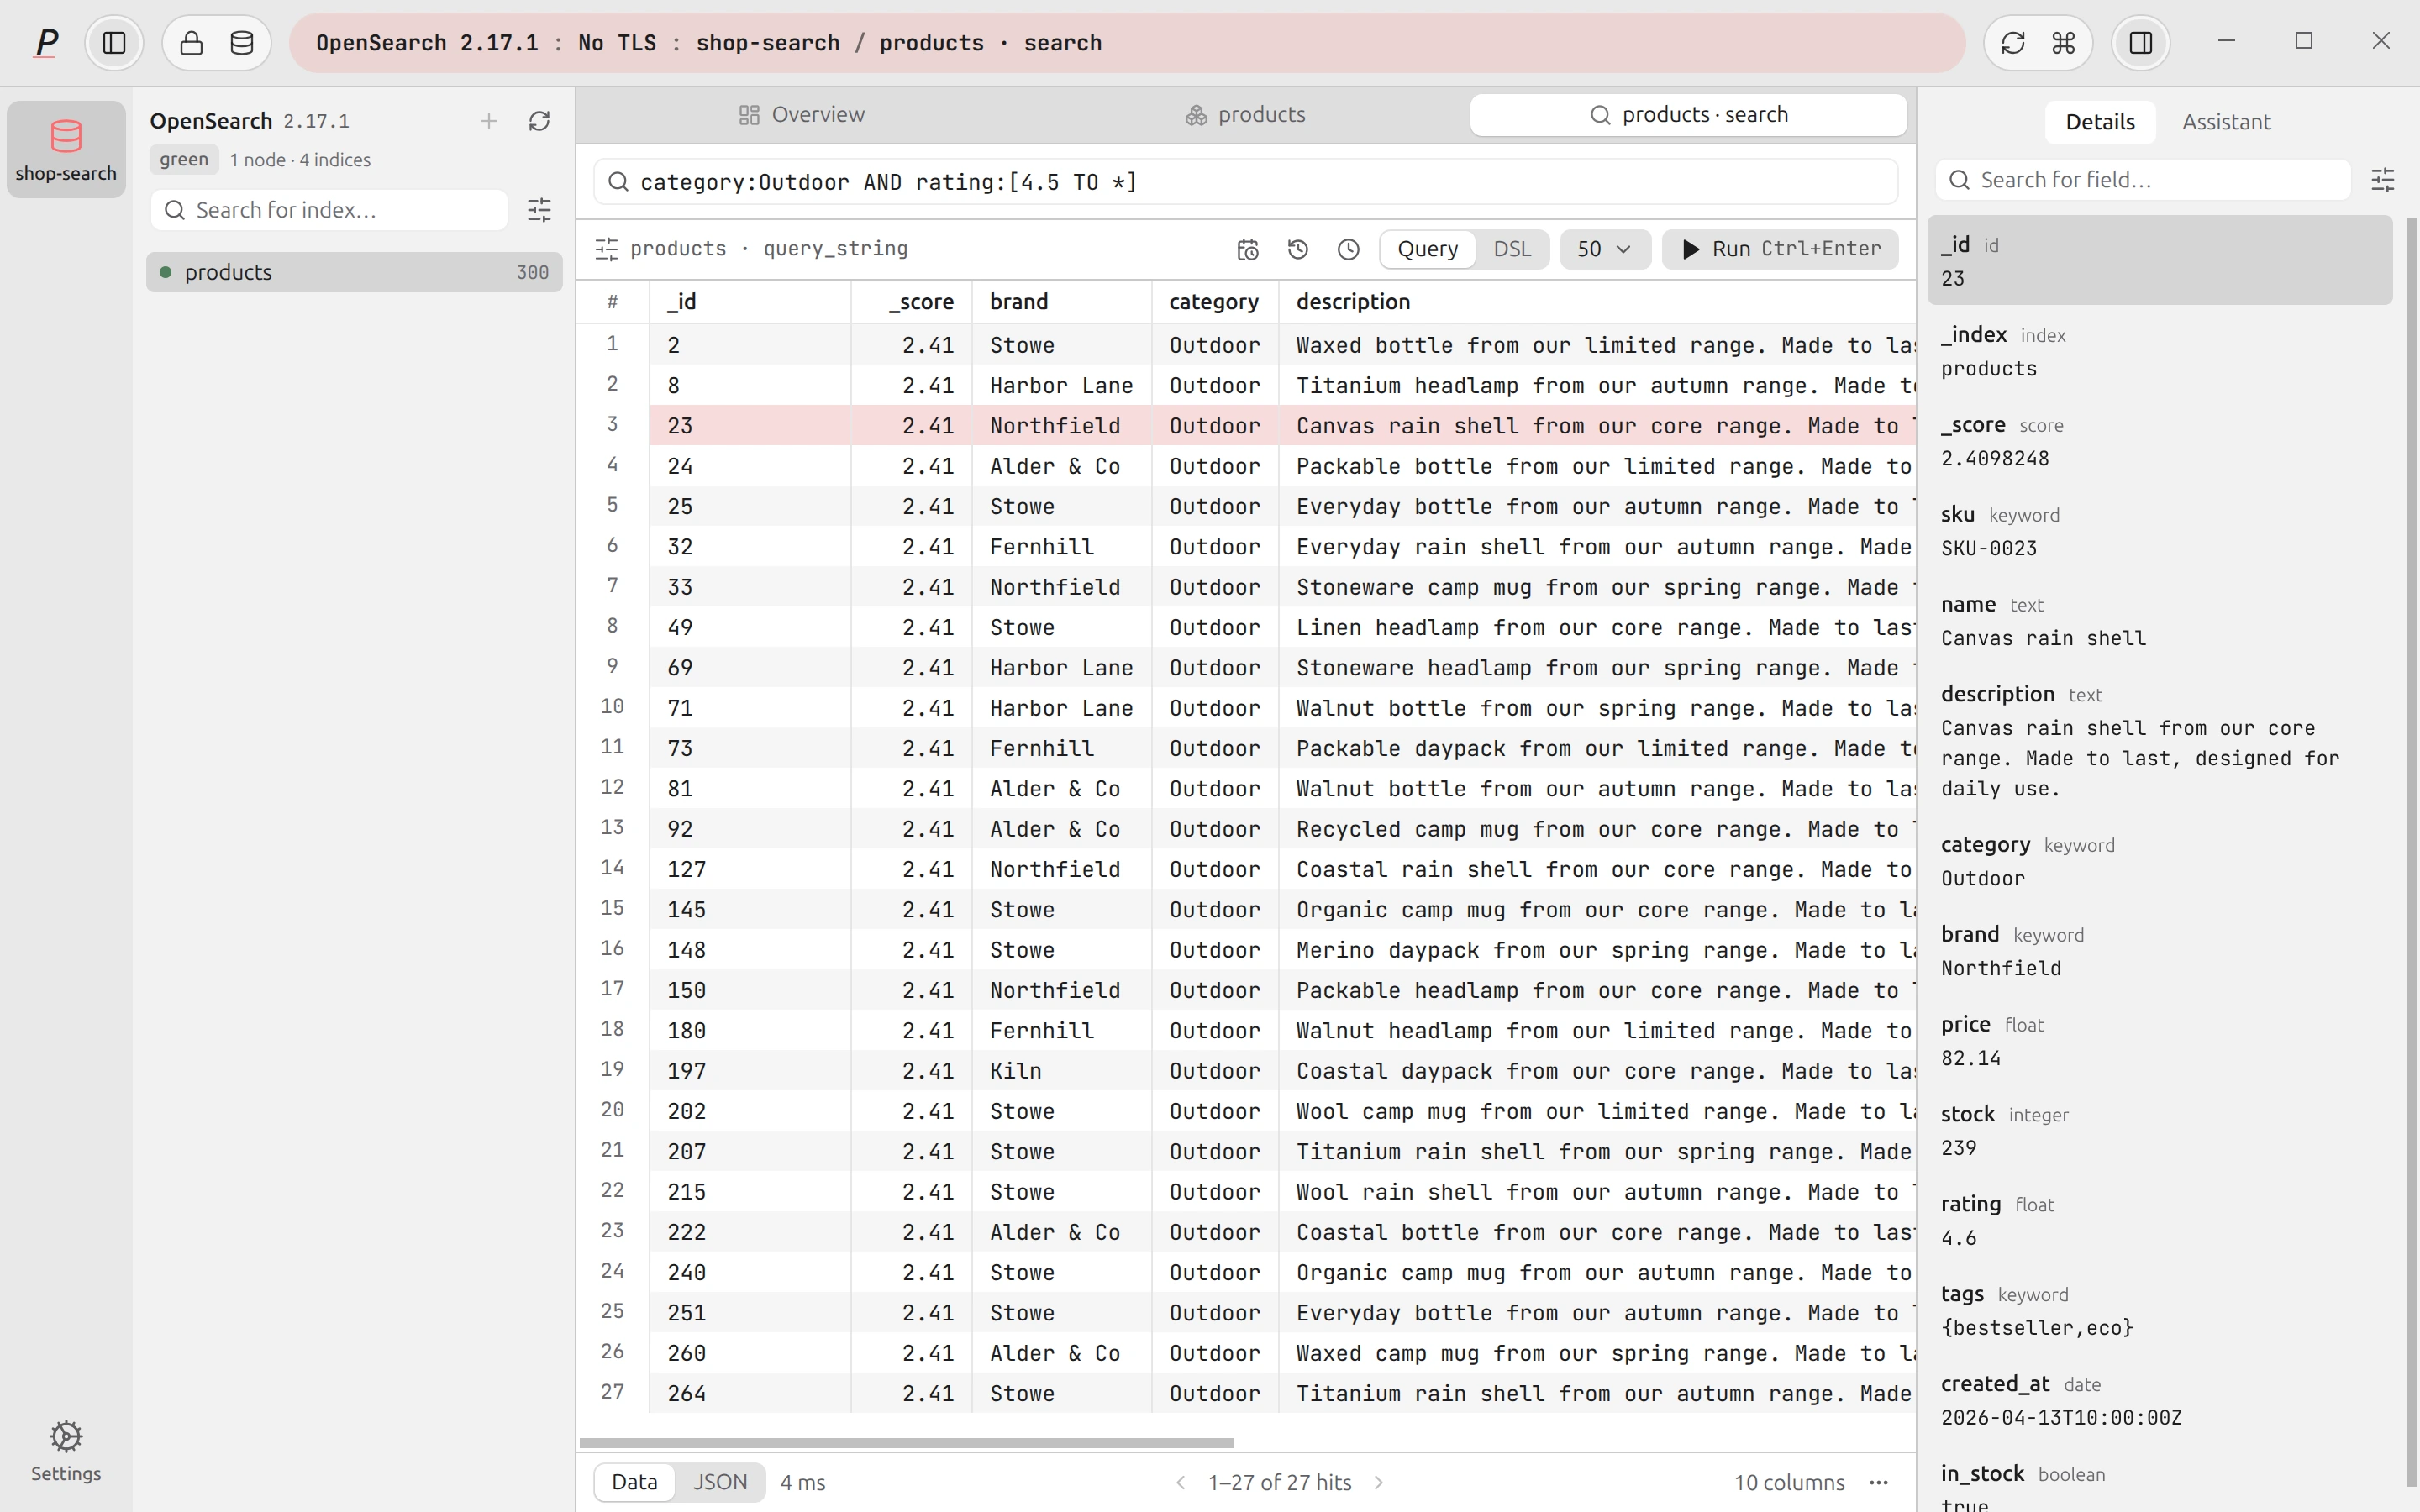Select the products index with 300 docs

[x=354, y=272]
